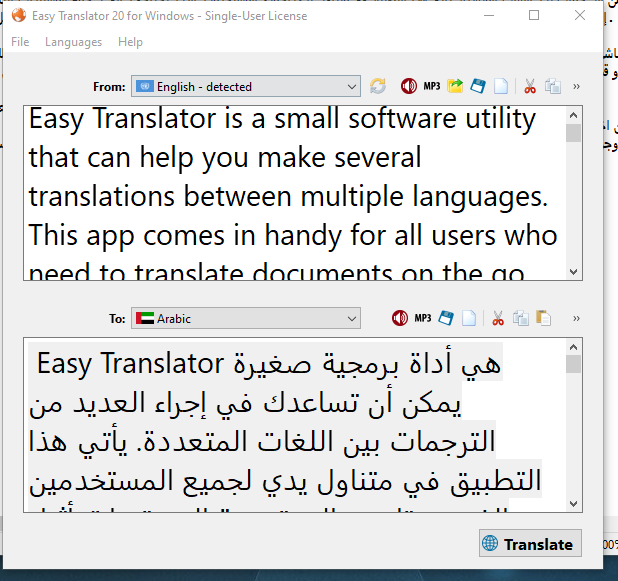618x581 pixels.
Task: Click translation scrollbar down arrow
Action: (x=573, y=504)
